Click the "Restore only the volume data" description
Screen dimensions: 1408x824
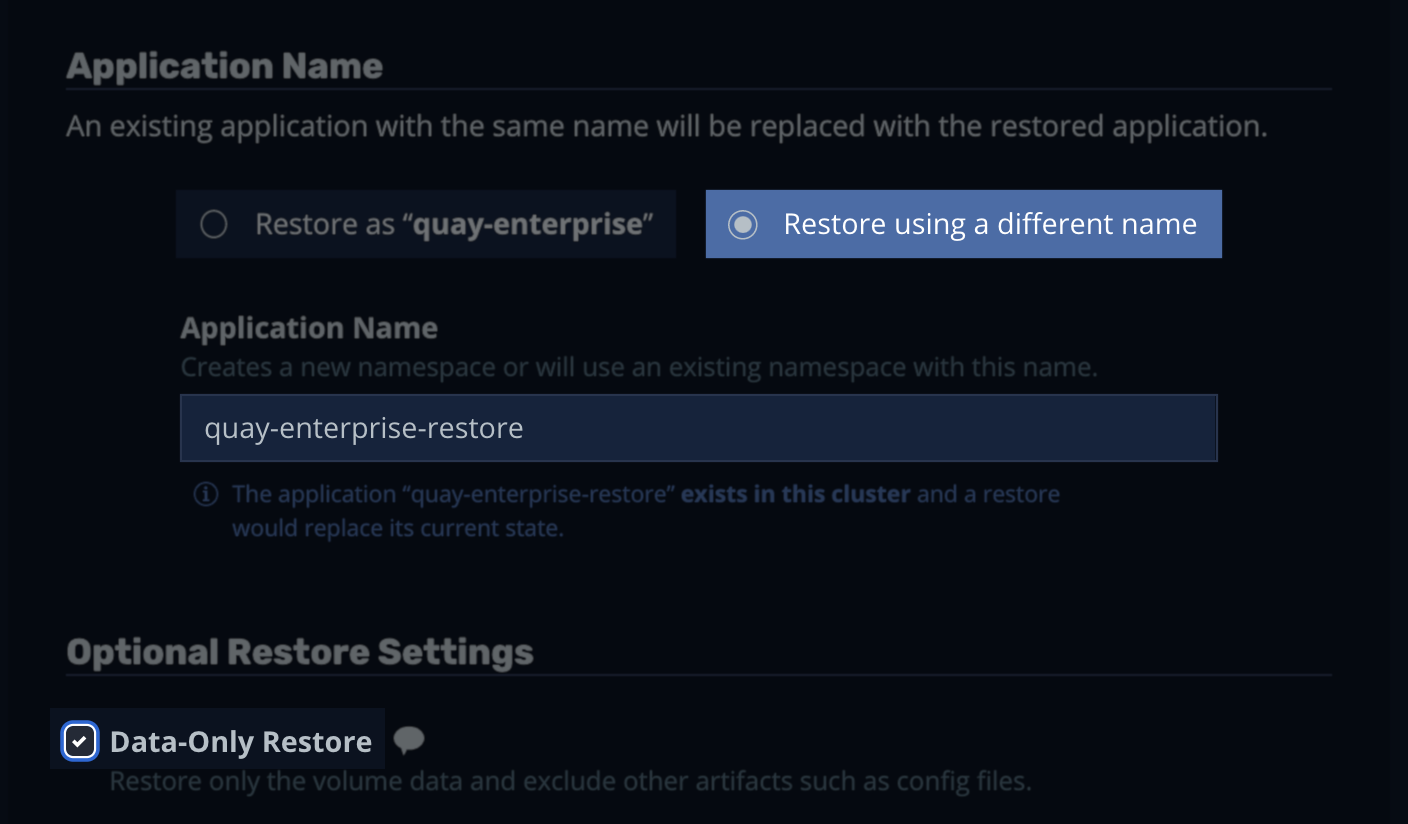click(x=570, y=780)
